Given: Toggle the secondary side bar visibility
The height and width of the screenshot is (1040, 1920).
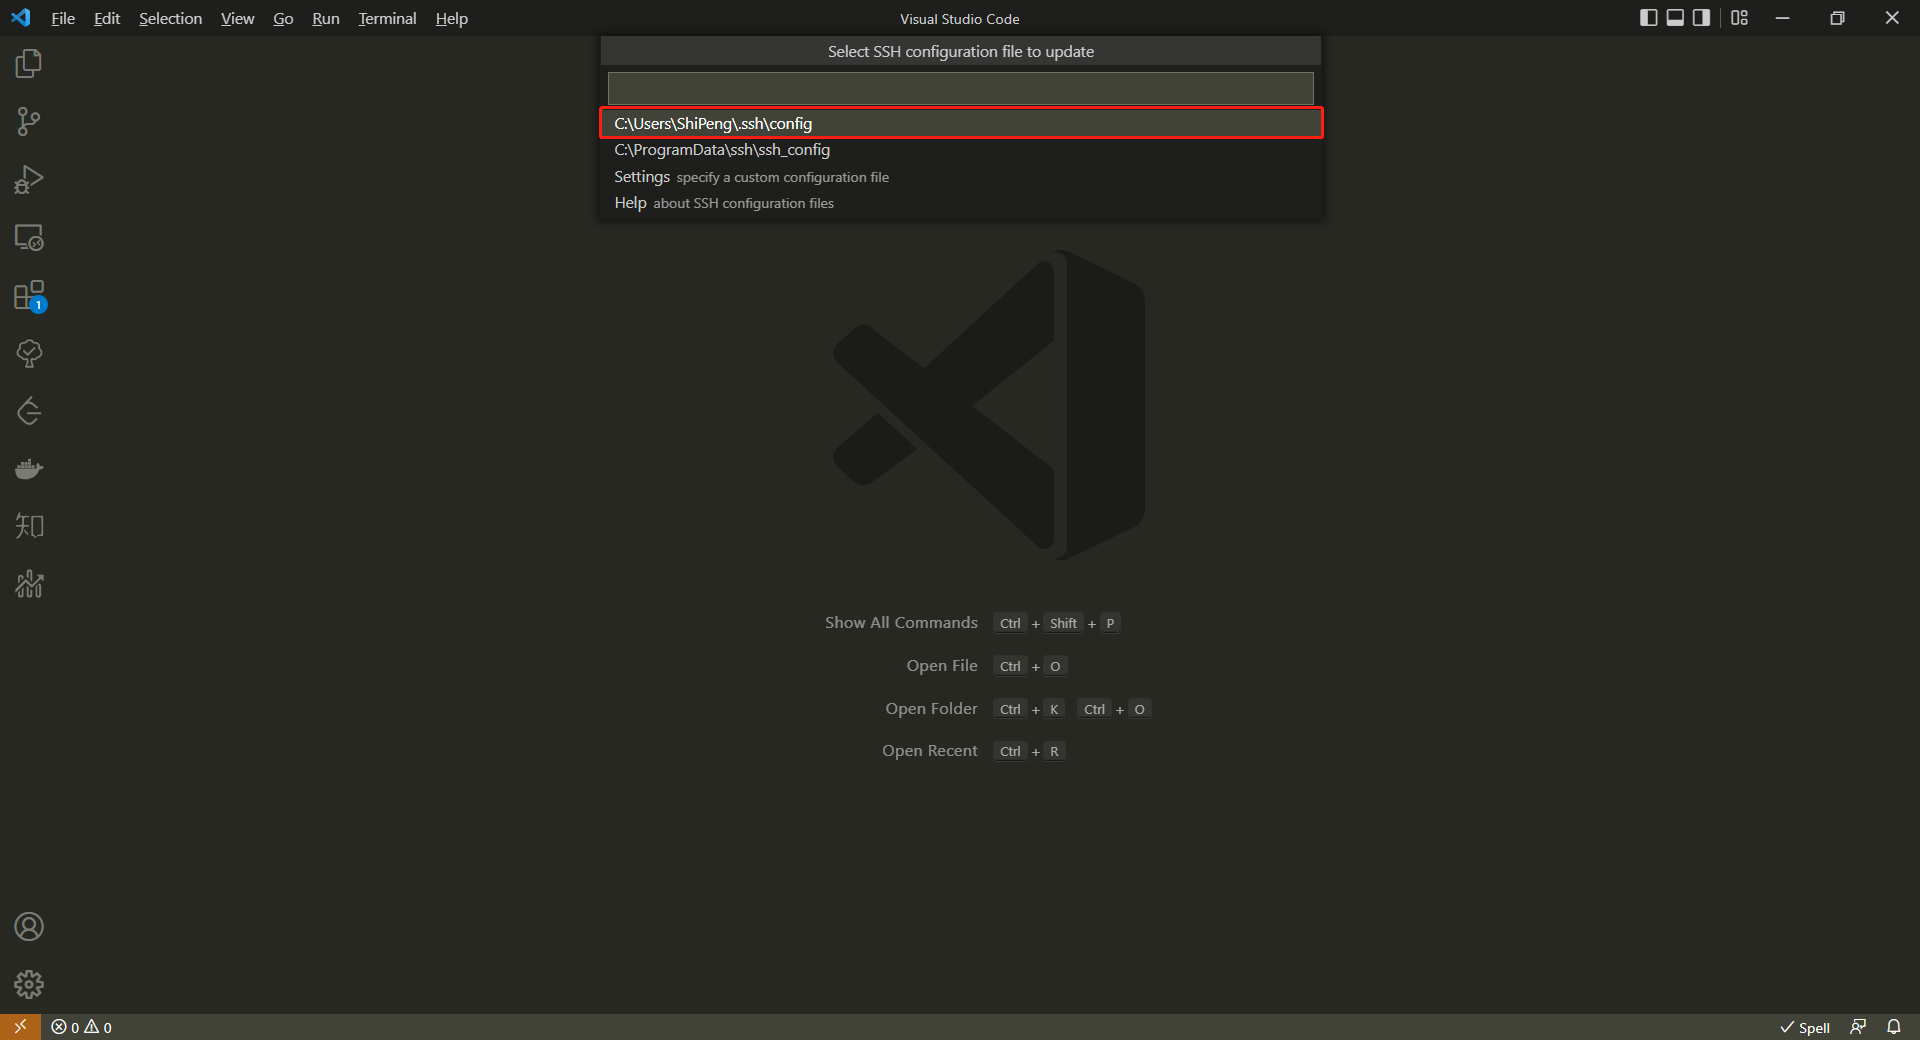Looking at the screenshot, I should pyautogui.click(x=1701, y=17).
